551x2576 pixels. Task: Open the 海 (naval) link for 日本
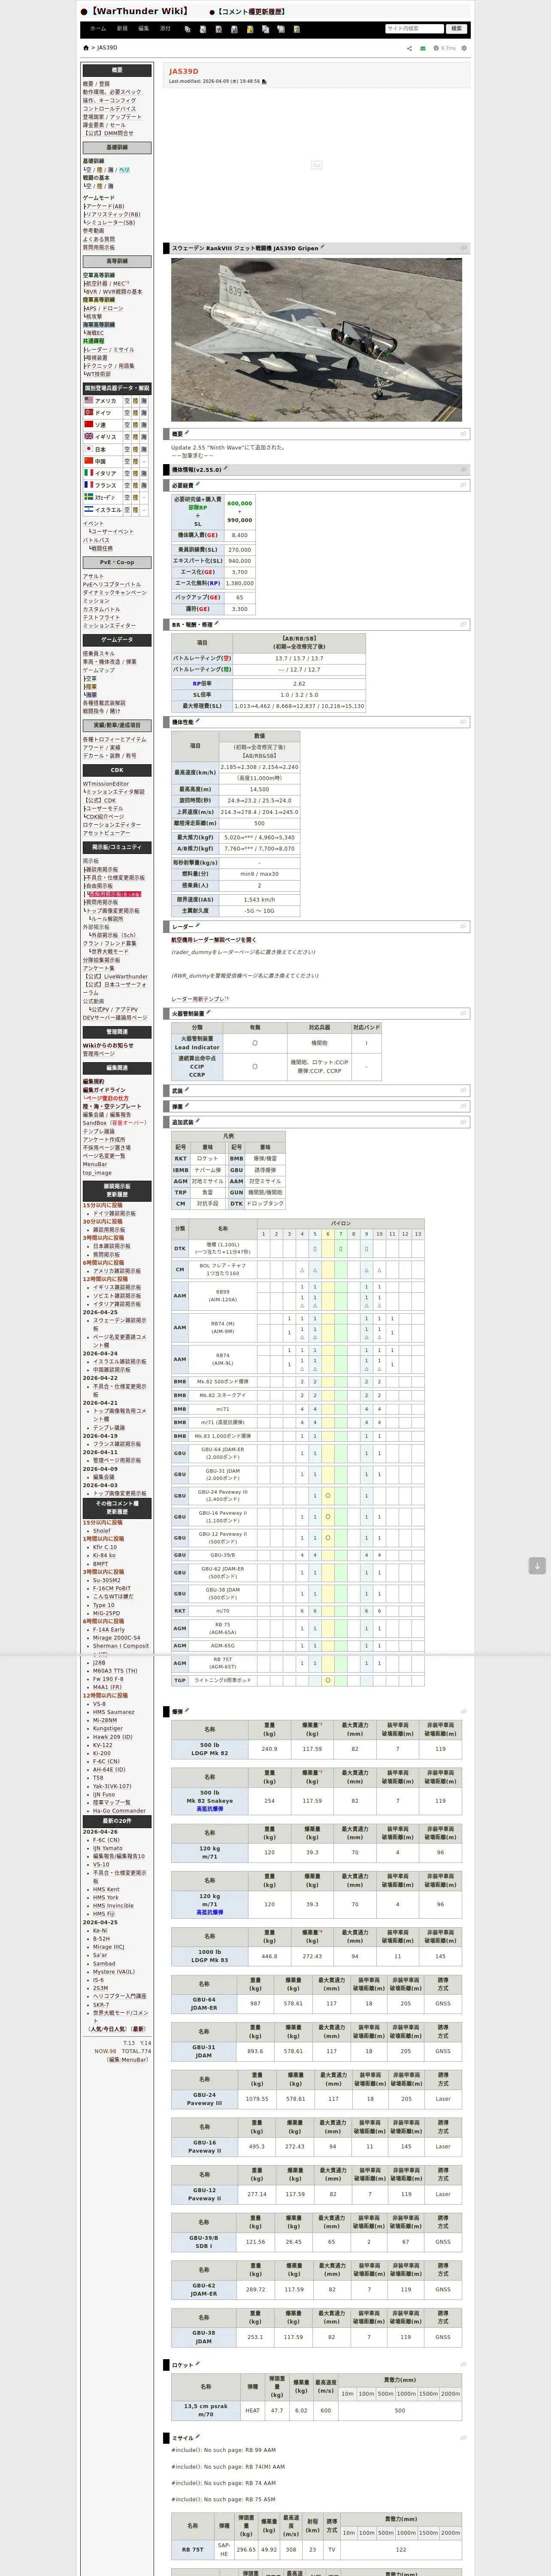point(144,449)
